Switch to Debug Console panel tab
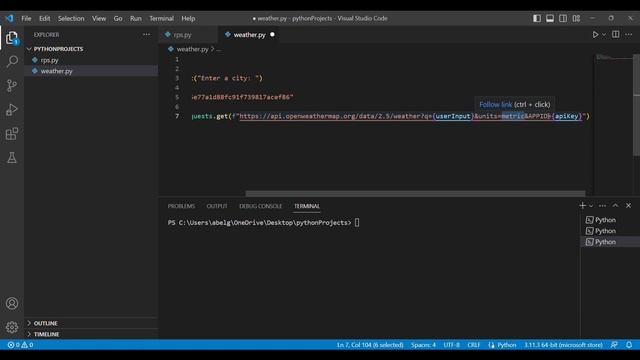This screenshot has height=360, width=640. (x=260, y=206)
